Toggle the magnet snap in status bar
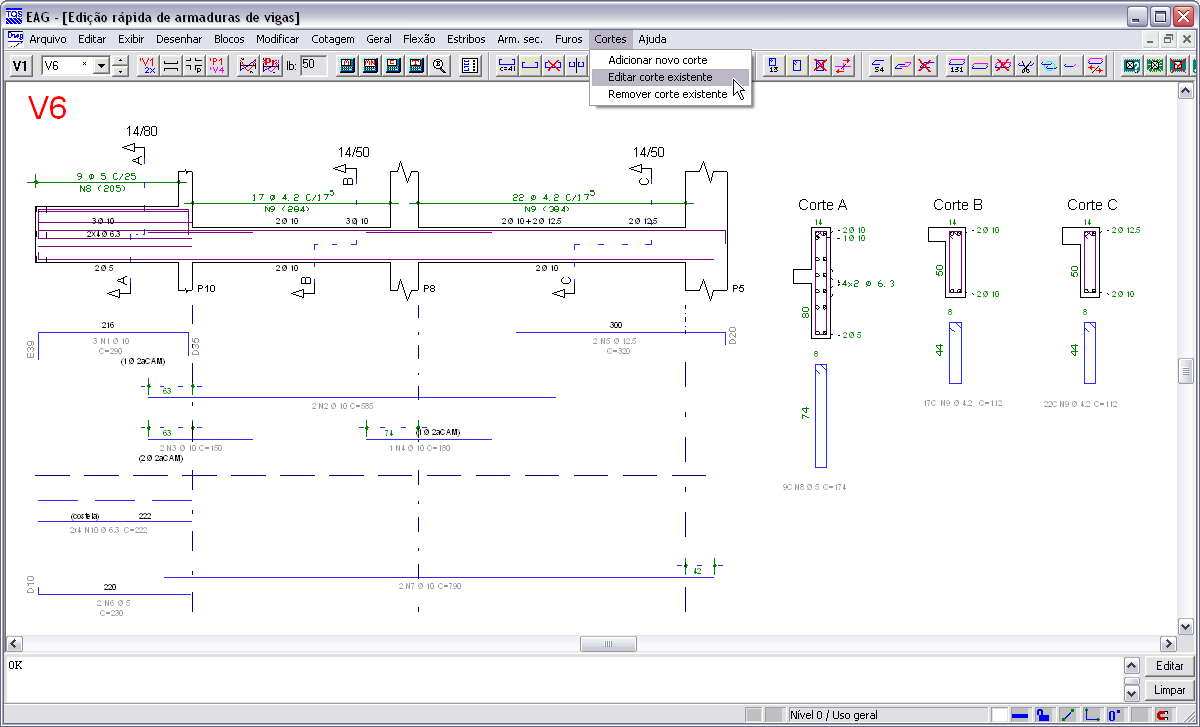The width and height of the screenshot is (1200, 727). pyautogui.click(x=1162, y=715)
